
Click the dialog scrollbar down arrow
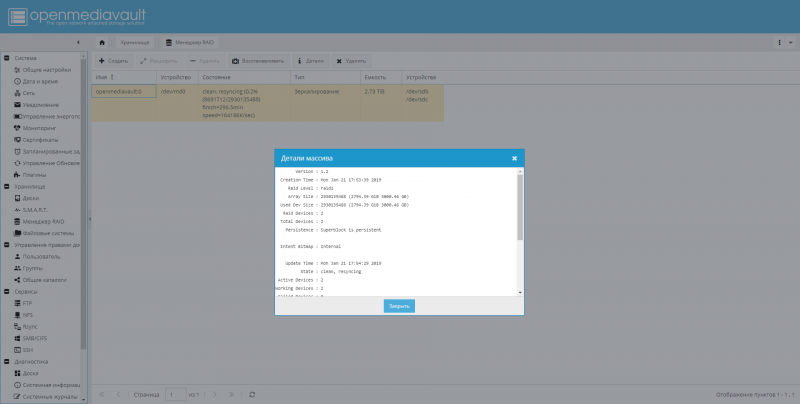coord(520,292)
